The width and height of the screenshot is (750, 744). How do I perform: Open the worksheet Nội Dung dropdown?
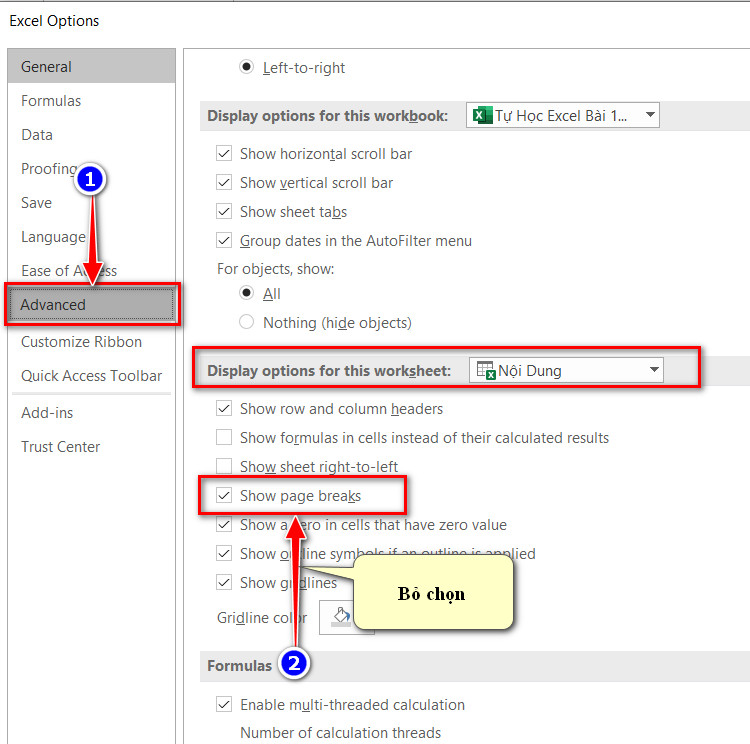point(566,370)
